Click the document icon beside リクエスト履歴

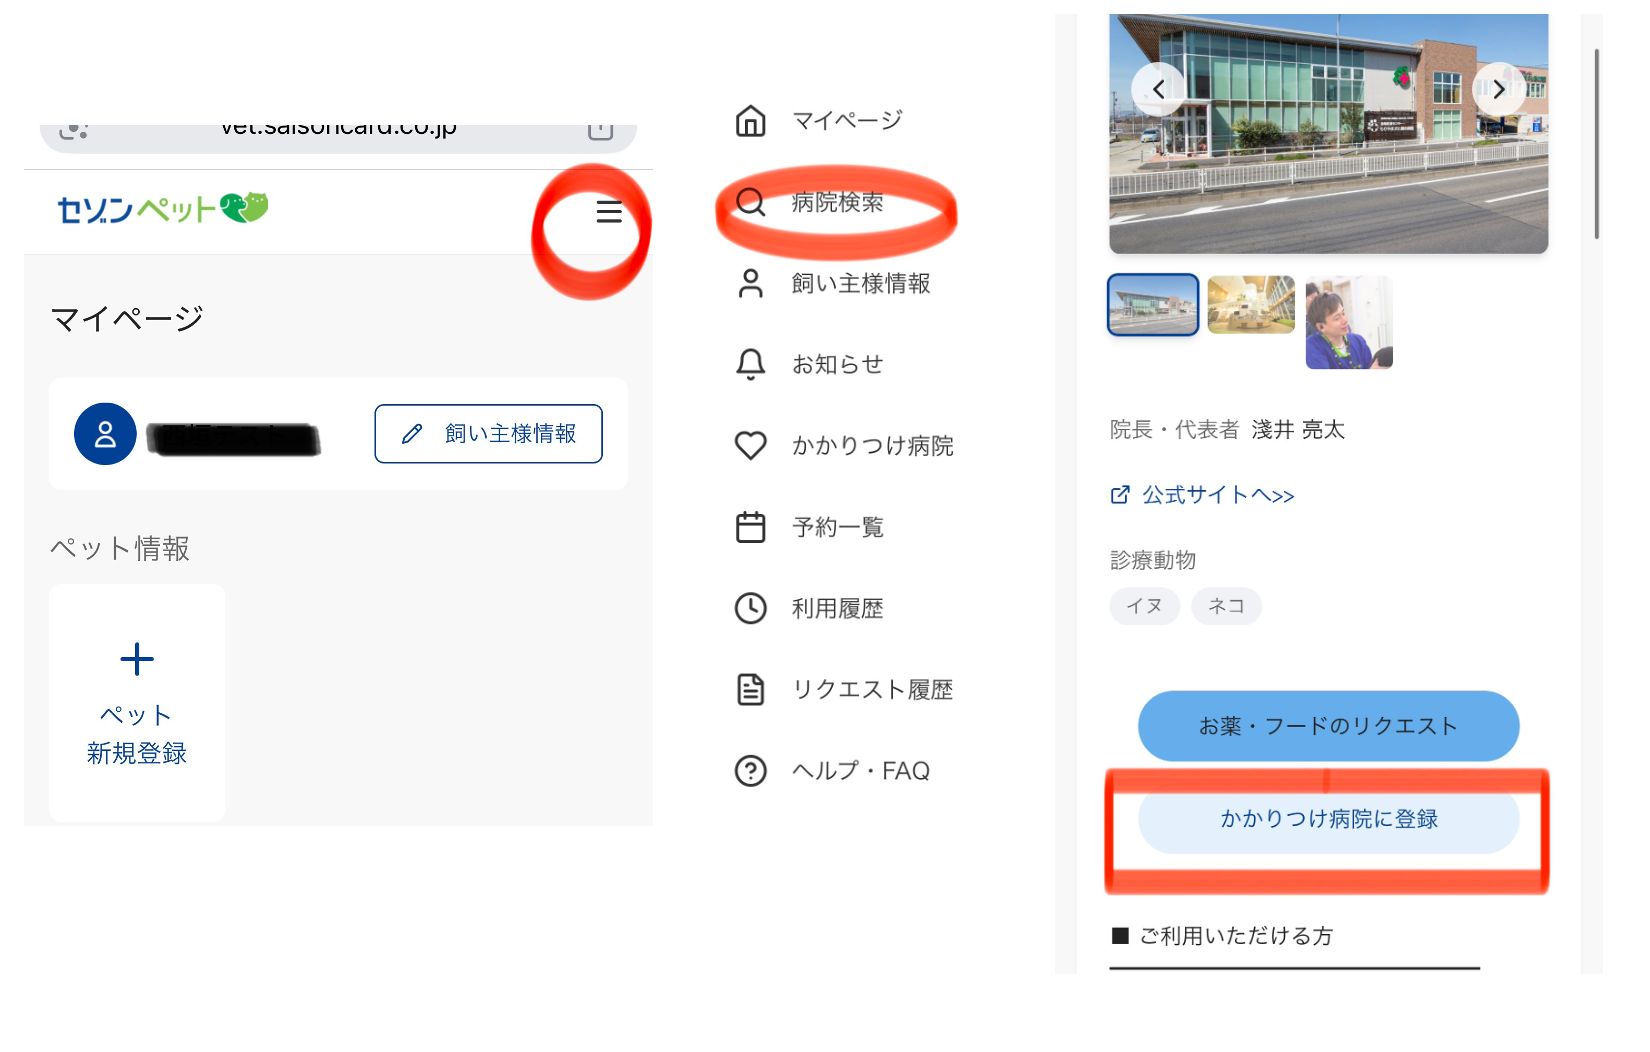pos(751,690)
